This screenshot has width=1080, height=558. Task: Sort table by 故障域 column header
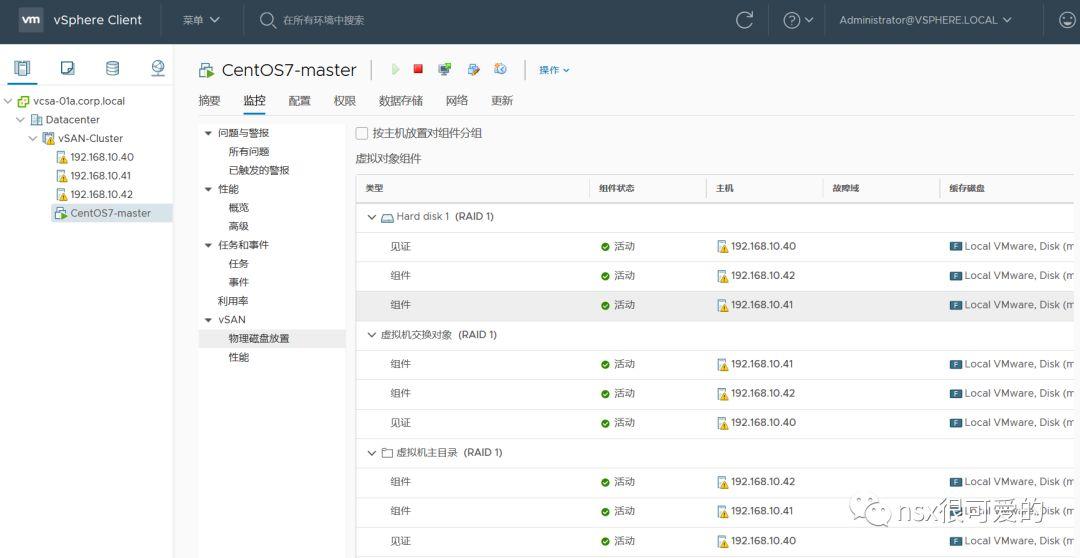click(846, 188)
